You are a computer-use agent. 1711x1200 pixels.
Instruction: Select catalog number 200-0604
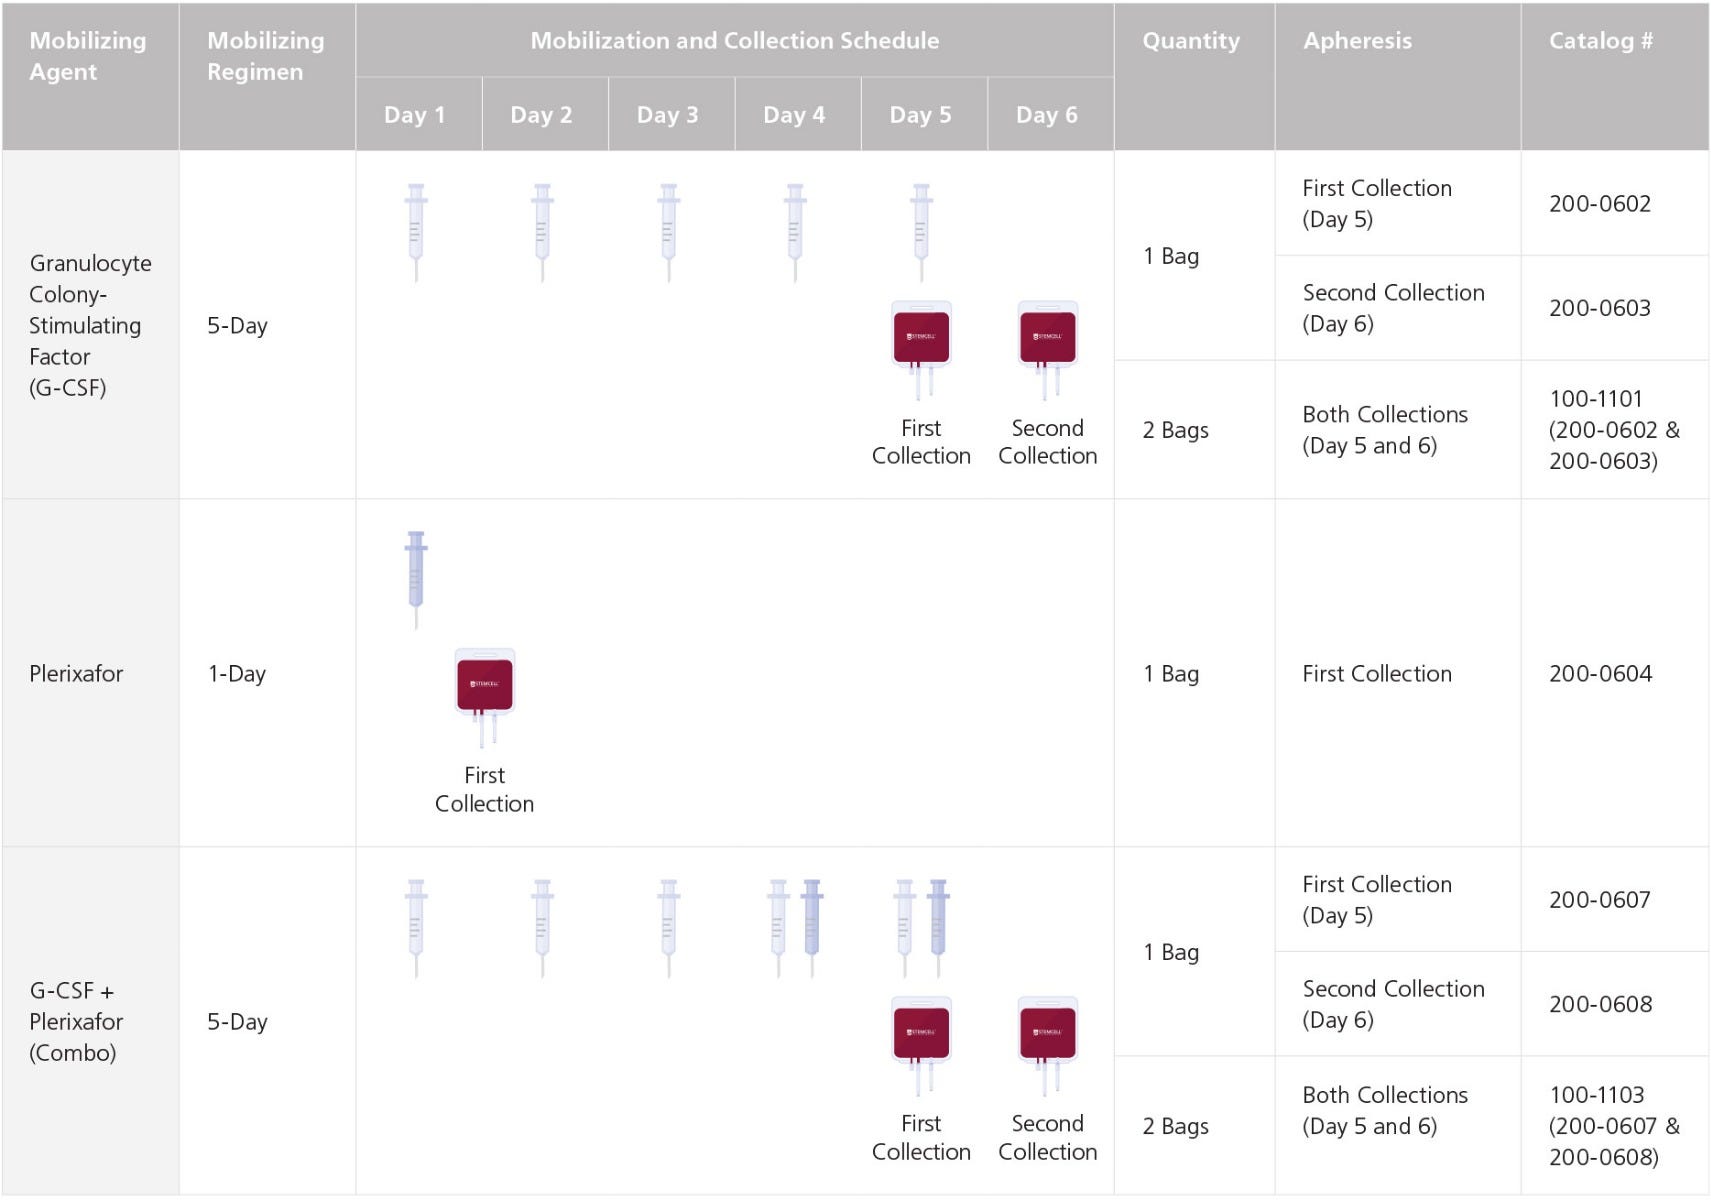(1600, 674)
